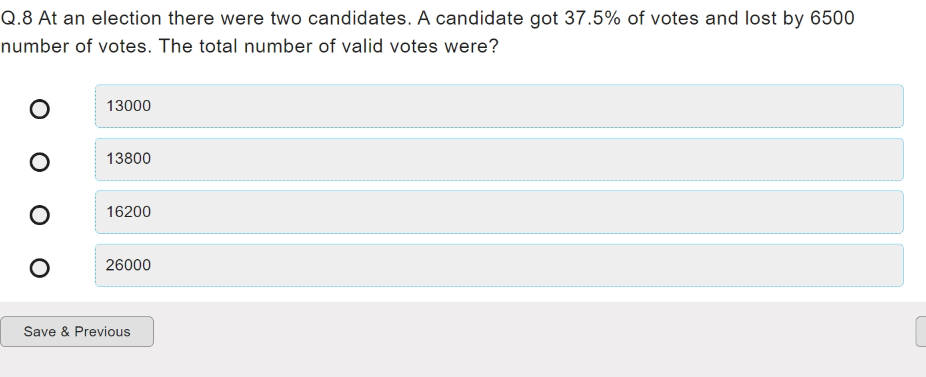Click the '26000' number text label
This screenshot has width=926, height=377.
click(129, 265)
